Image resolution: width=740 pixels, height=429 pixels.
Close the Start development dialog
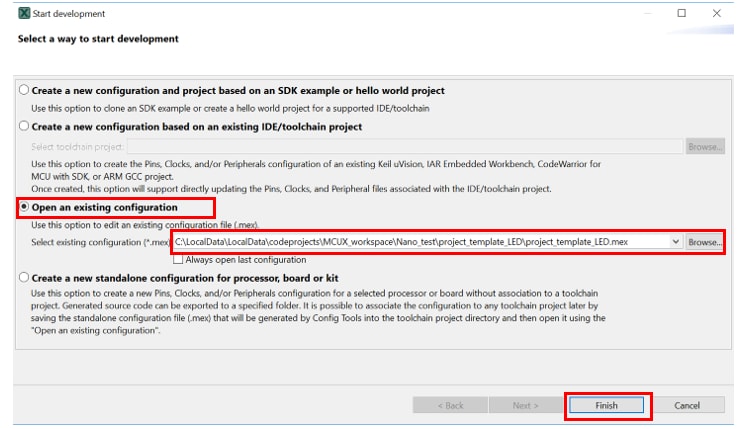pyautogui.click(x=716, y=14)
